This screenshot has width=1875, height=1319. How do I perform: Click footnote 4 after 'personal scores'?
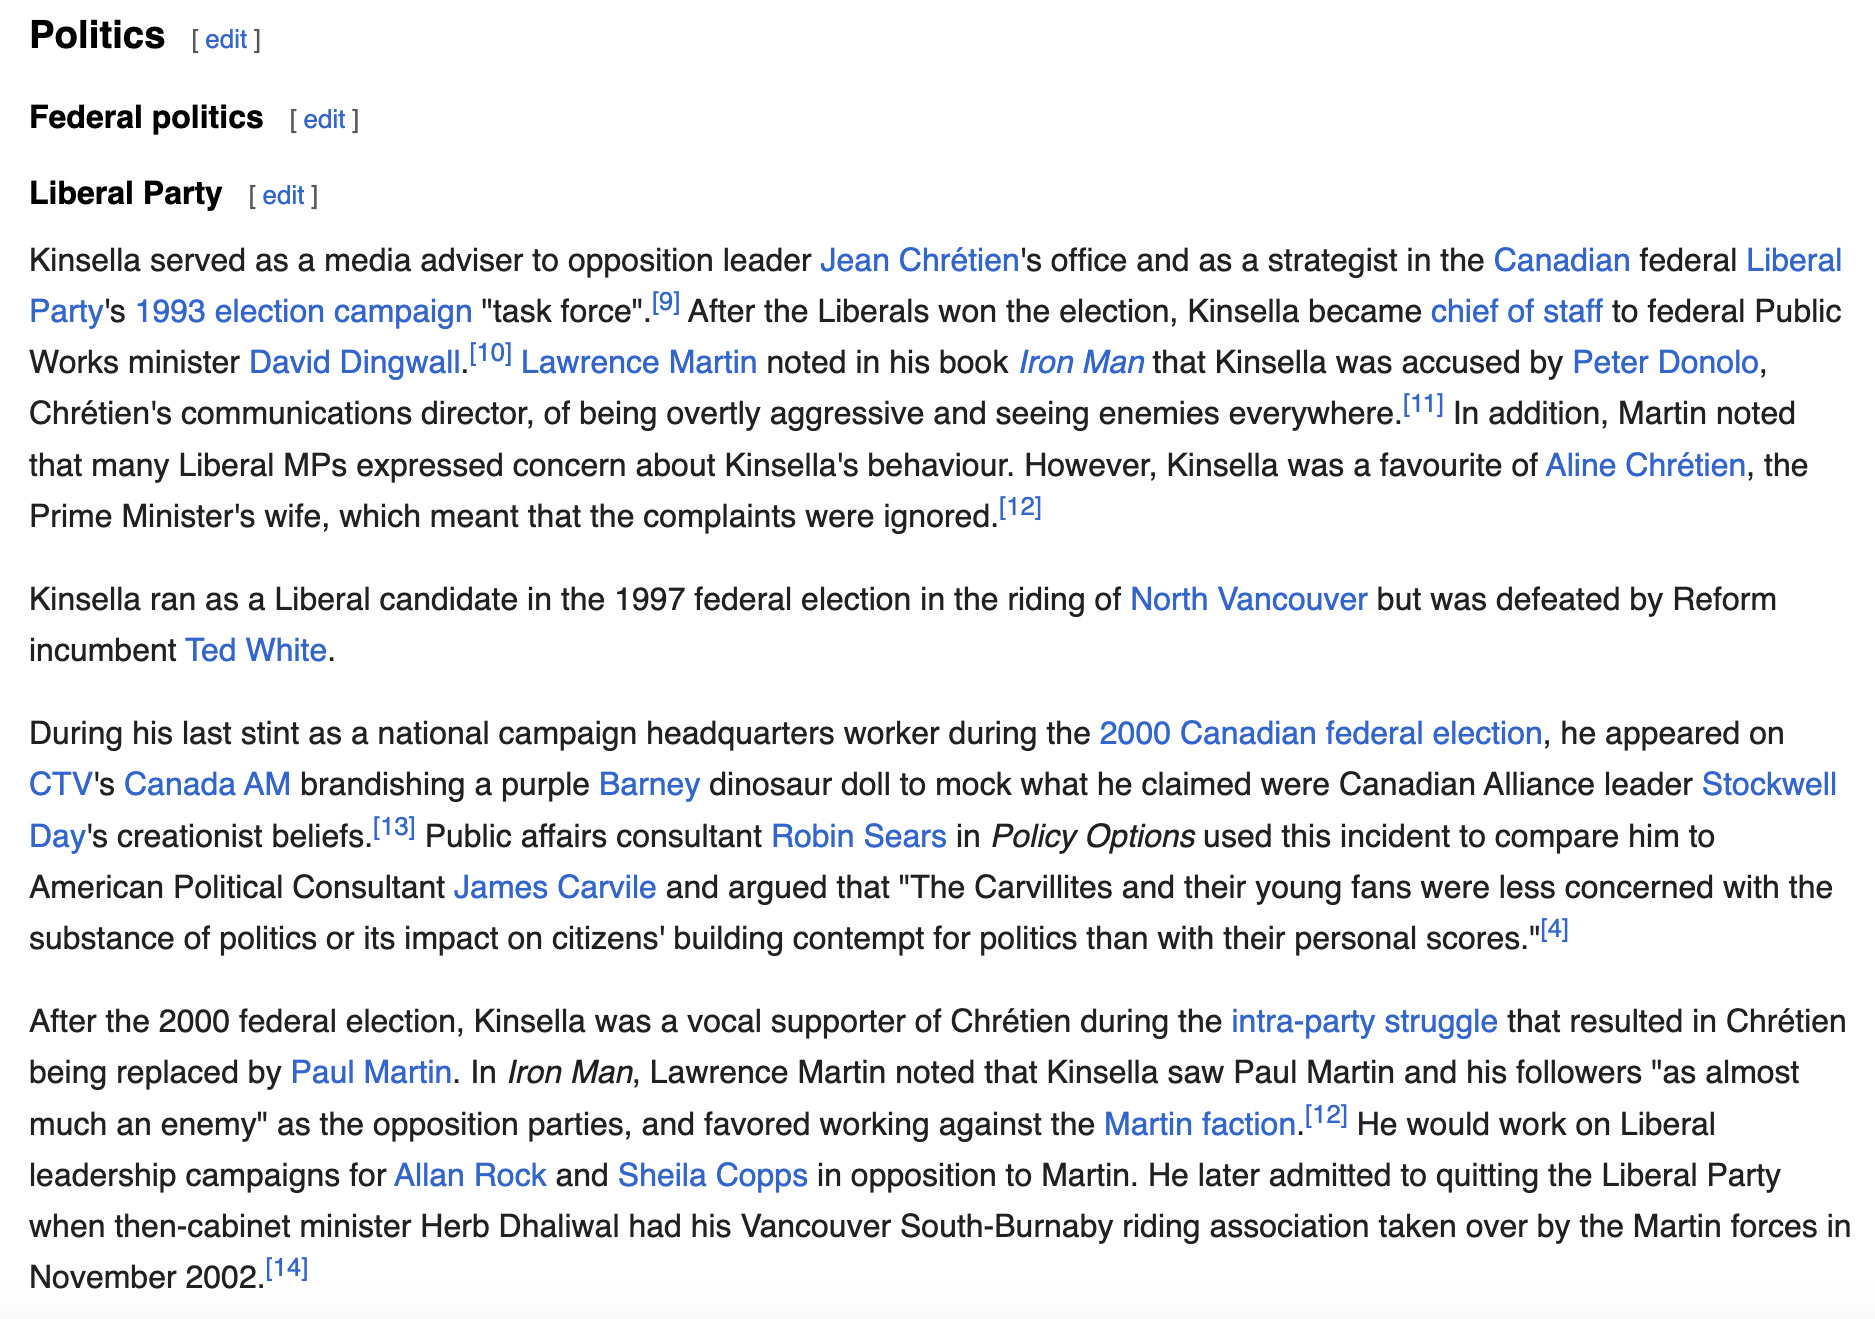click(x=1554, y=929)
